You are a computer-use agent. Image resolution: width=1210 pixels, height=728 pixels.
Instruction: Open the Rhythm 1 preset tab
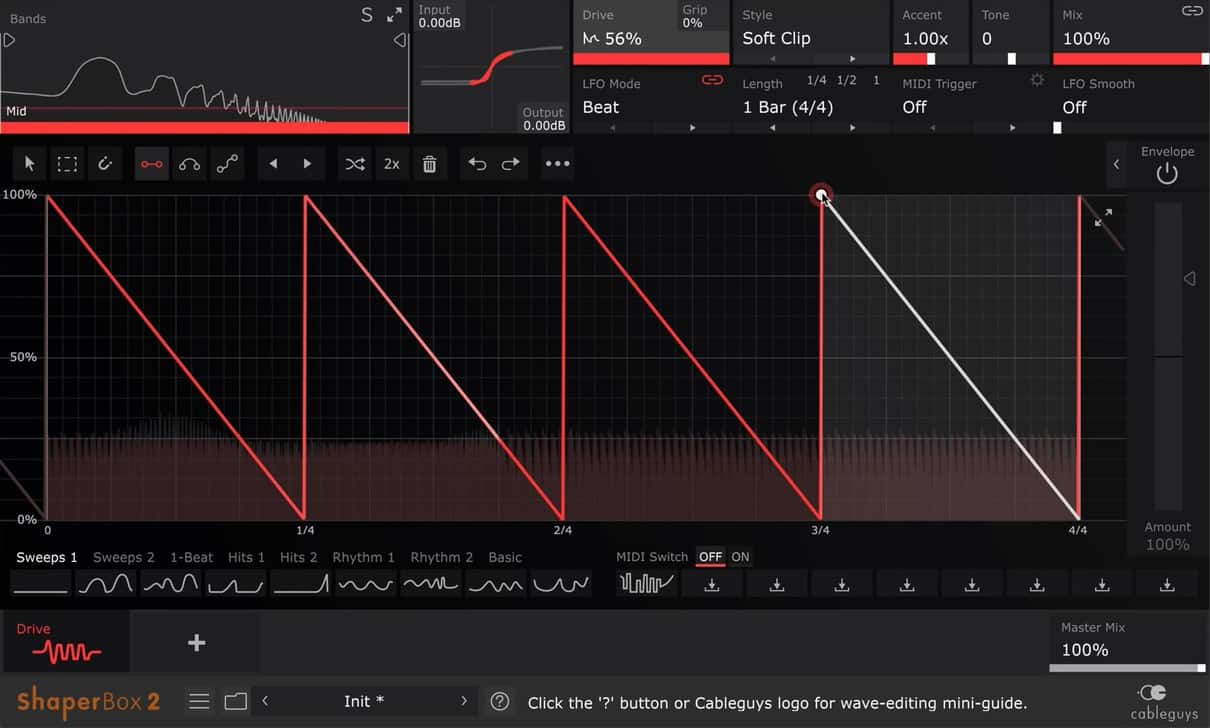(x=363, y=557)
